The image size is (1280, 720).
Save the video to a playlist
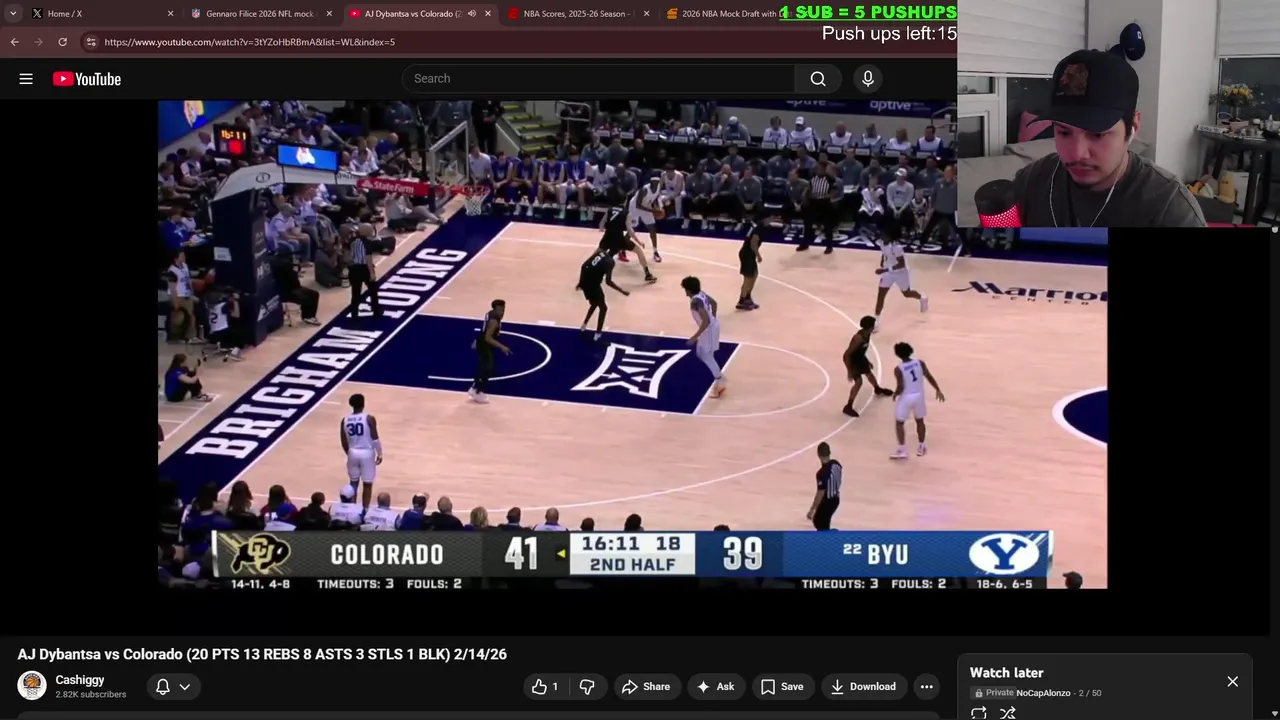click(782, 686)
